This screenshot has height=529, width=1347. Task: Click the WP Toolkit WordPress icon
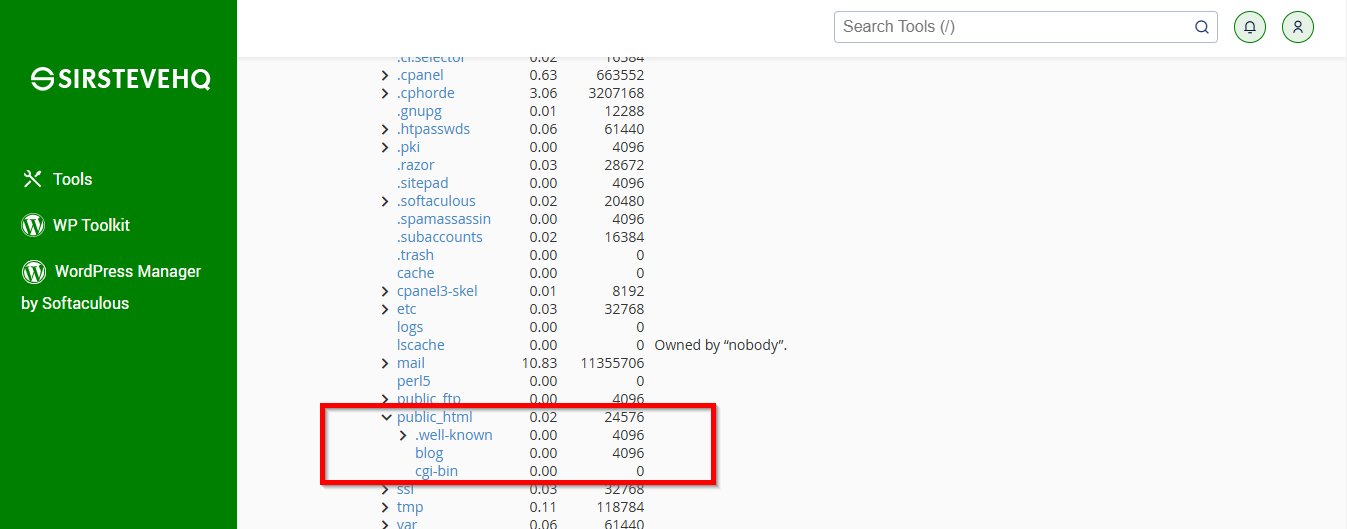(x=33, y=225)
